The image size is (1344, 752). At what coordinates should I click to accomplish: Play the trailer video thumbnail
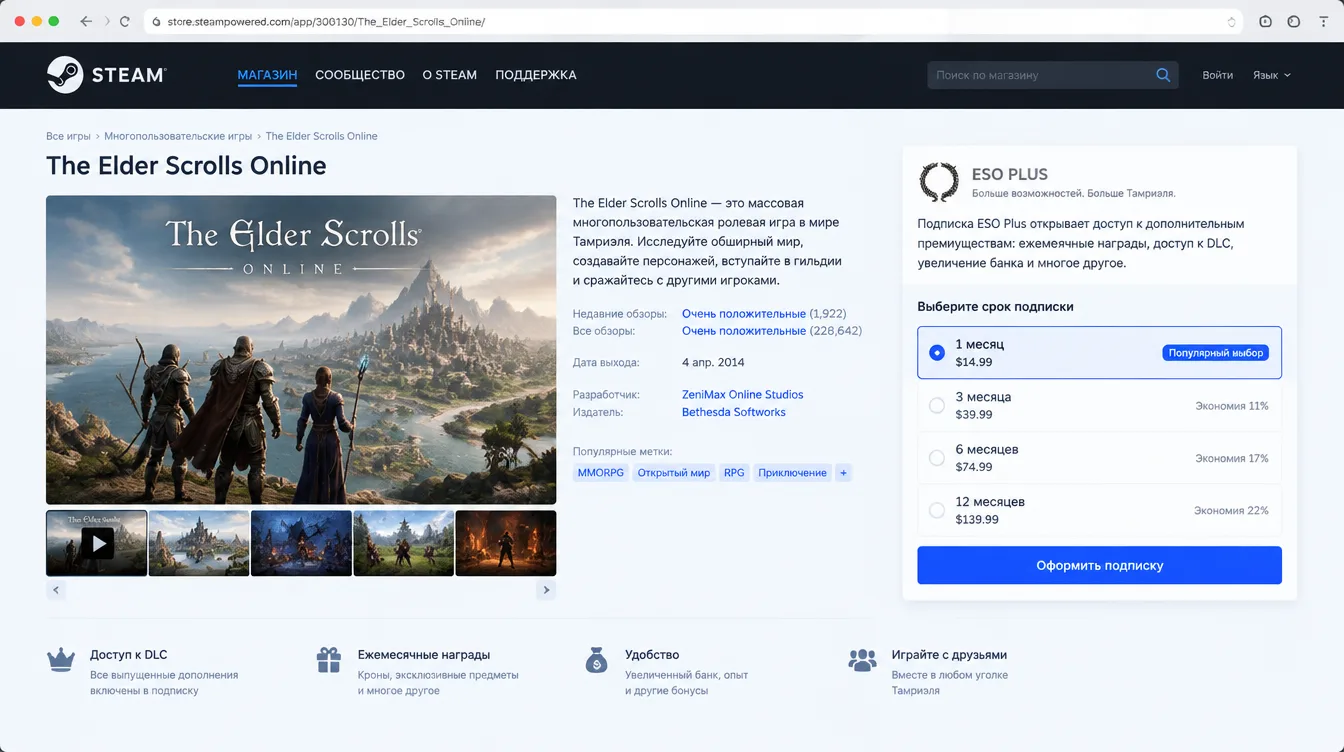pyautogui.click(x=97, y=543)
